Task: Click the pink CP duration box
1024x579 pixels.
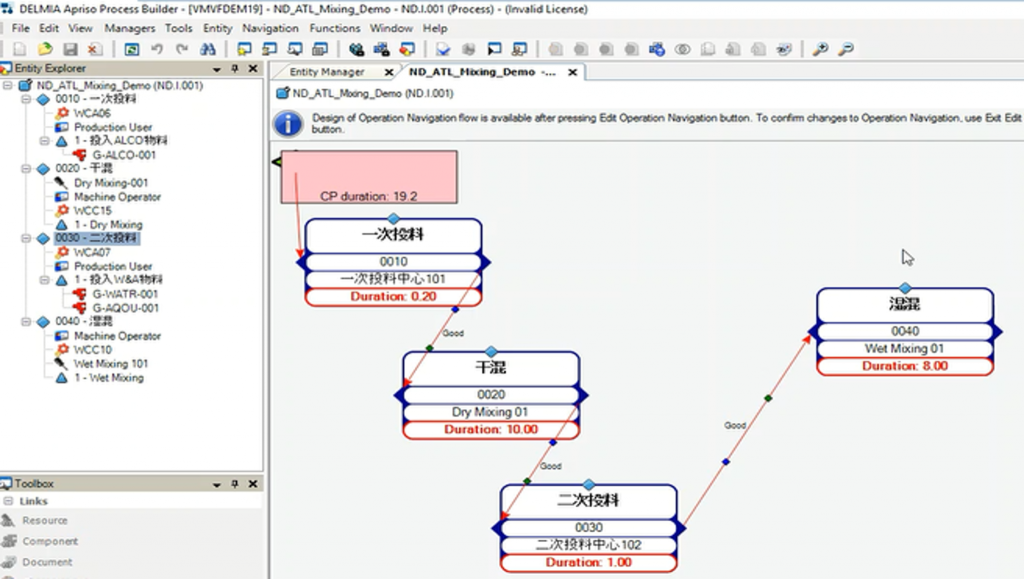Action: [x=368, y=177]
